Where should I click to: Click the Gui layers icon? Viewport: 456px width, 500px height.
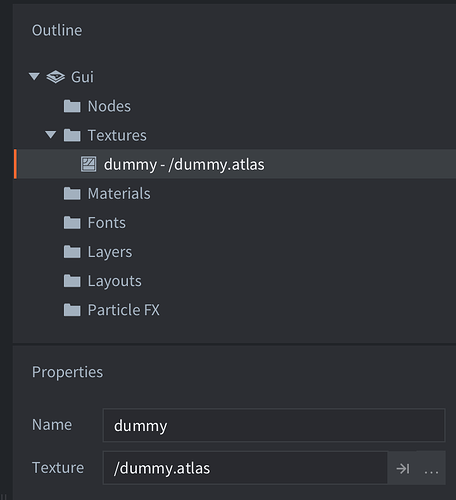tap(56, 77)
